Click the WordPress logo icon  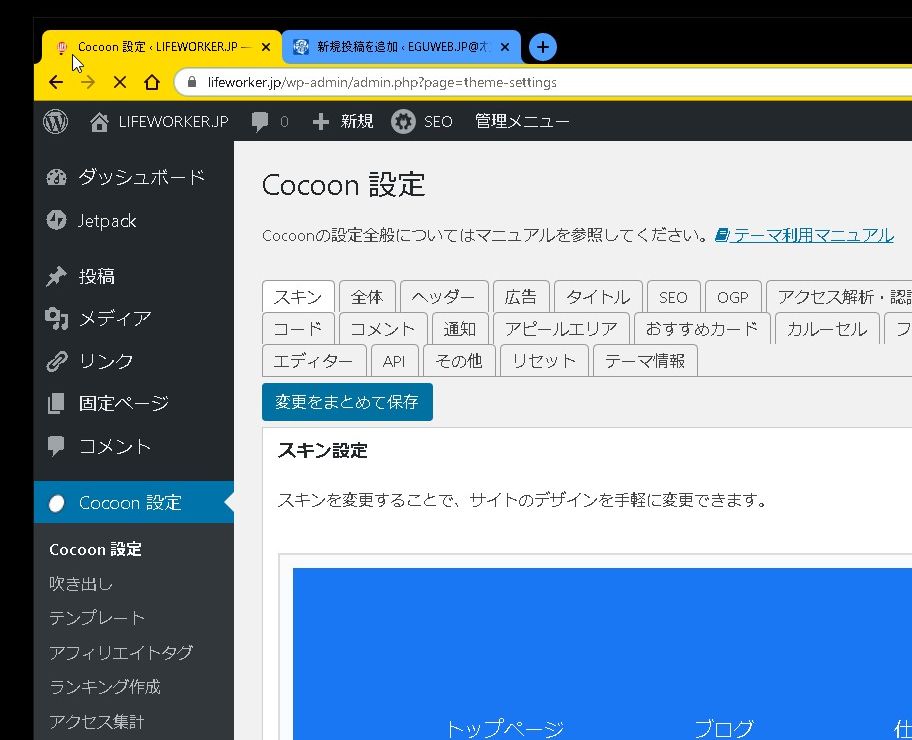pyautogui.click(x=55, y=122)
